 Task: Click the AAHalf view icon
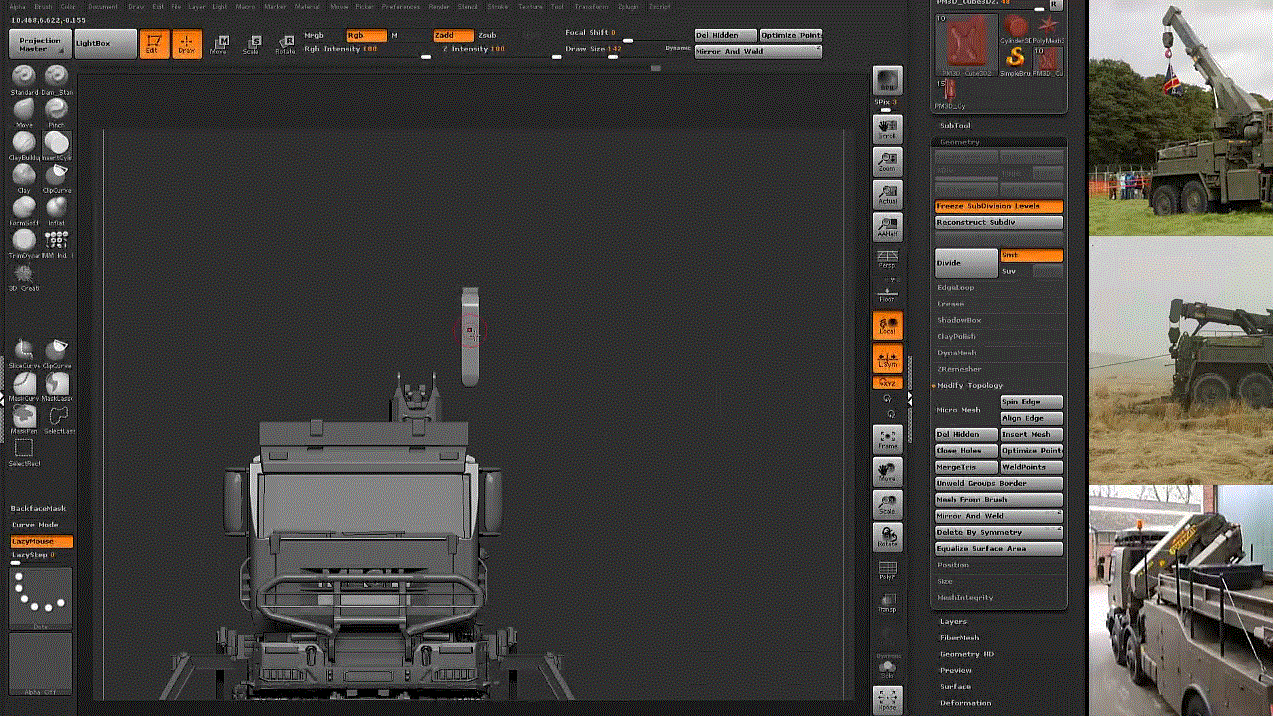coord(887,227)
